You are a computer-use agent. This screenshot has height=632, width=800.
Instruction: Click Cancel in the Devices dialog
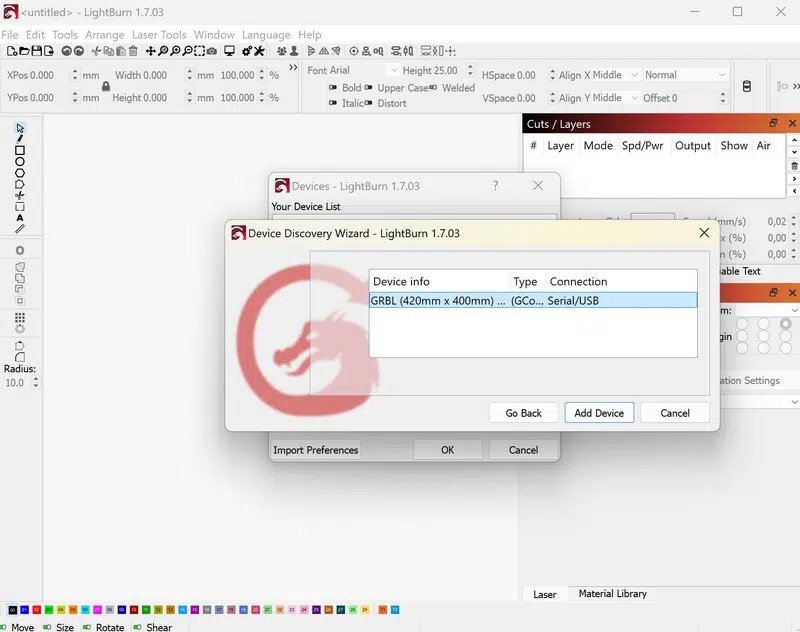(x=523, y=450)
